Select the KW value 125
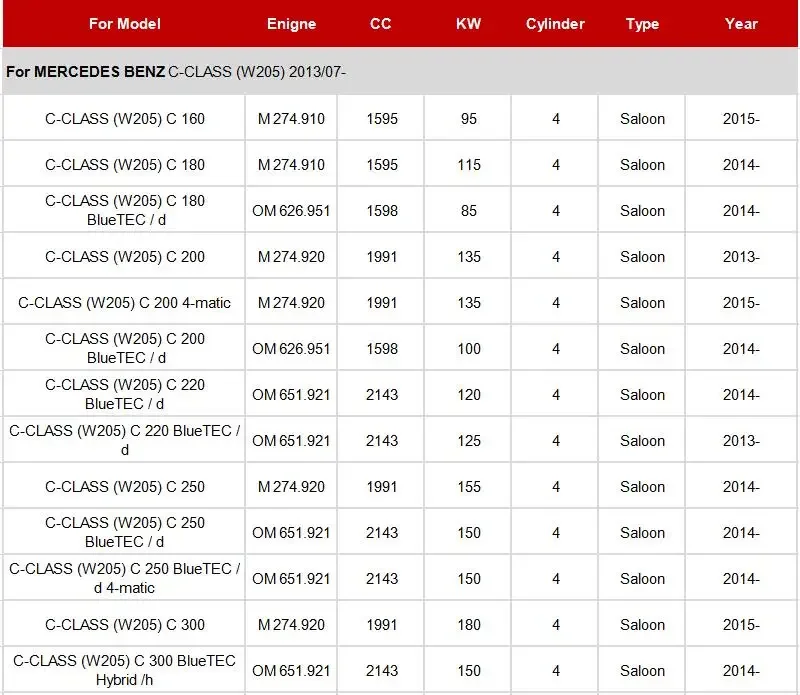 point(469,441)
